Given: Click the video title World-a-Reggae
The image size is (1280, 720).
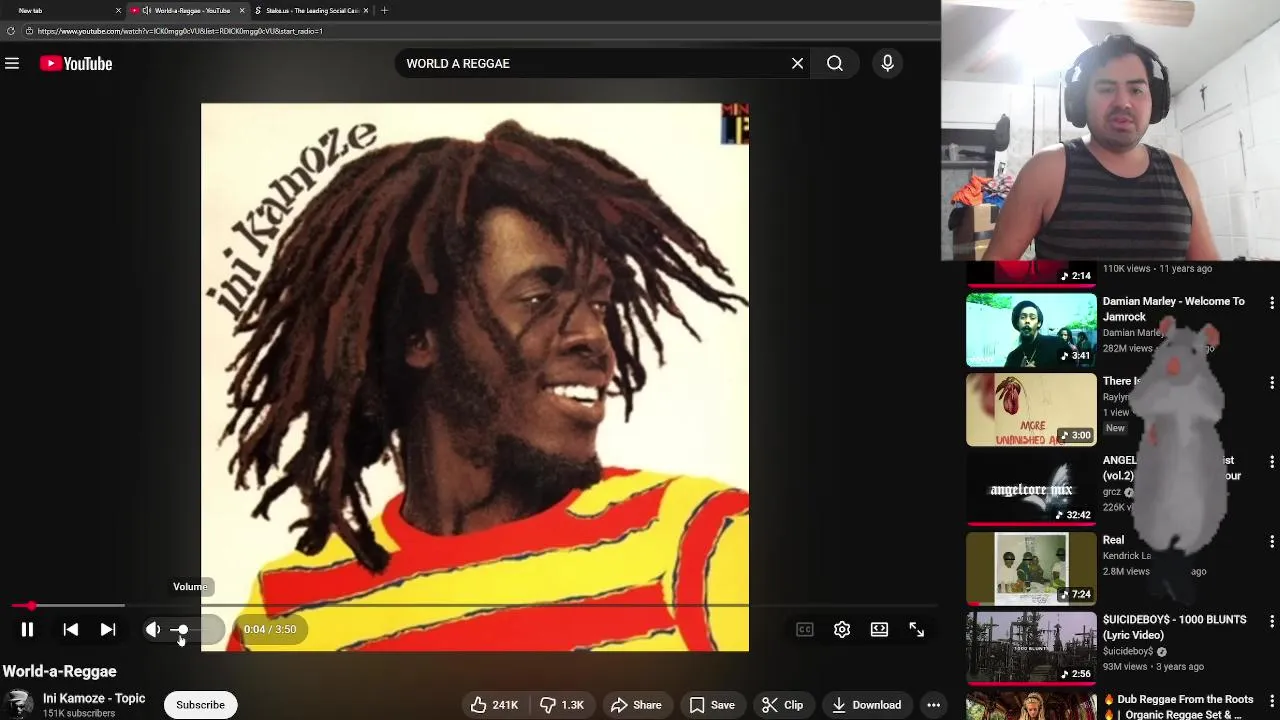Looking at the screenshot, I should point(59,671).
